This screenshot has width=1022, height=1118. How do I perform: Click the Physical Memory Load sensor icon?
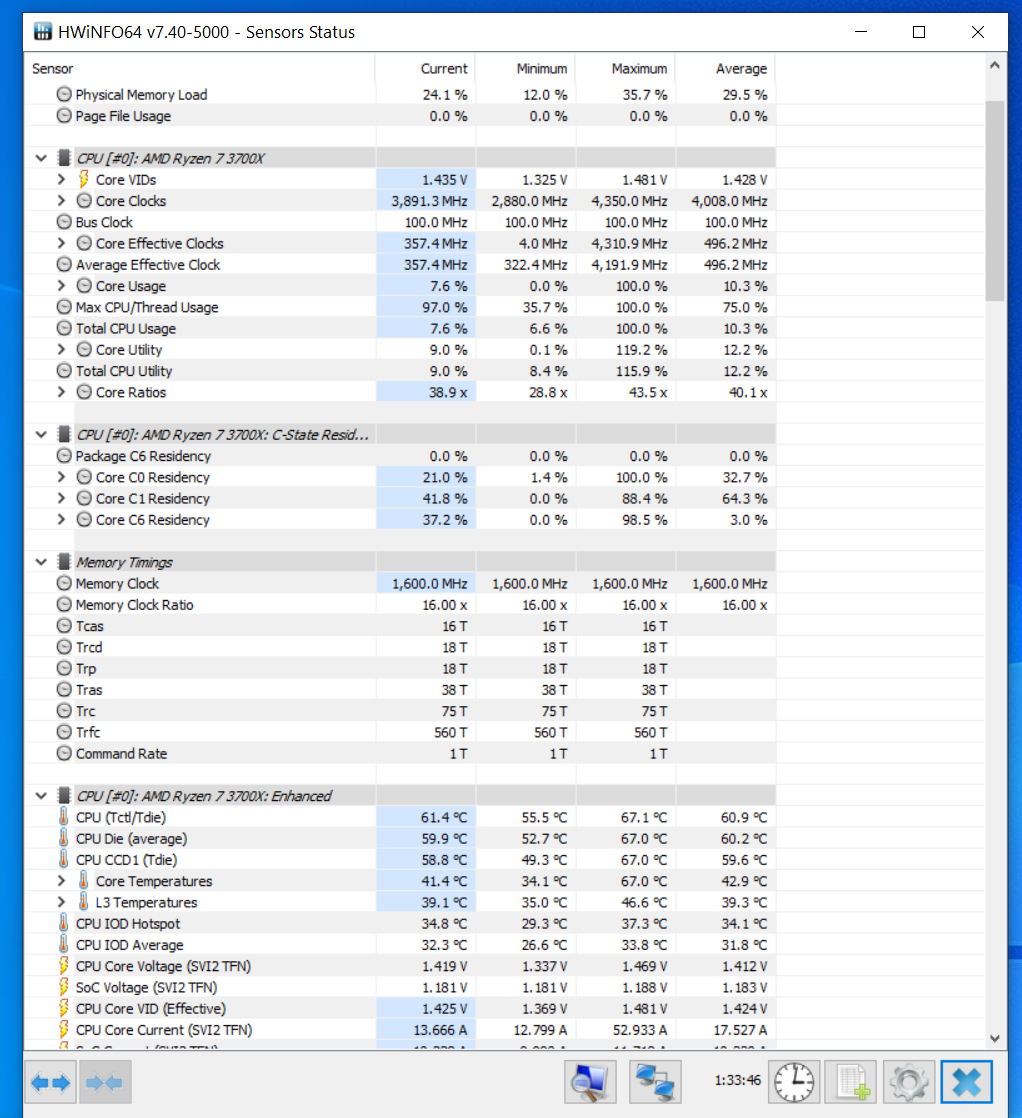(x=64, y=94)
